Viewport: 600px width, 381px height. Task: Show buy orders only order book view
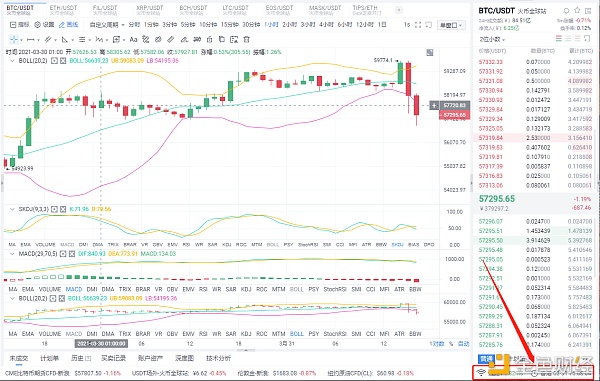pos(568,39)
